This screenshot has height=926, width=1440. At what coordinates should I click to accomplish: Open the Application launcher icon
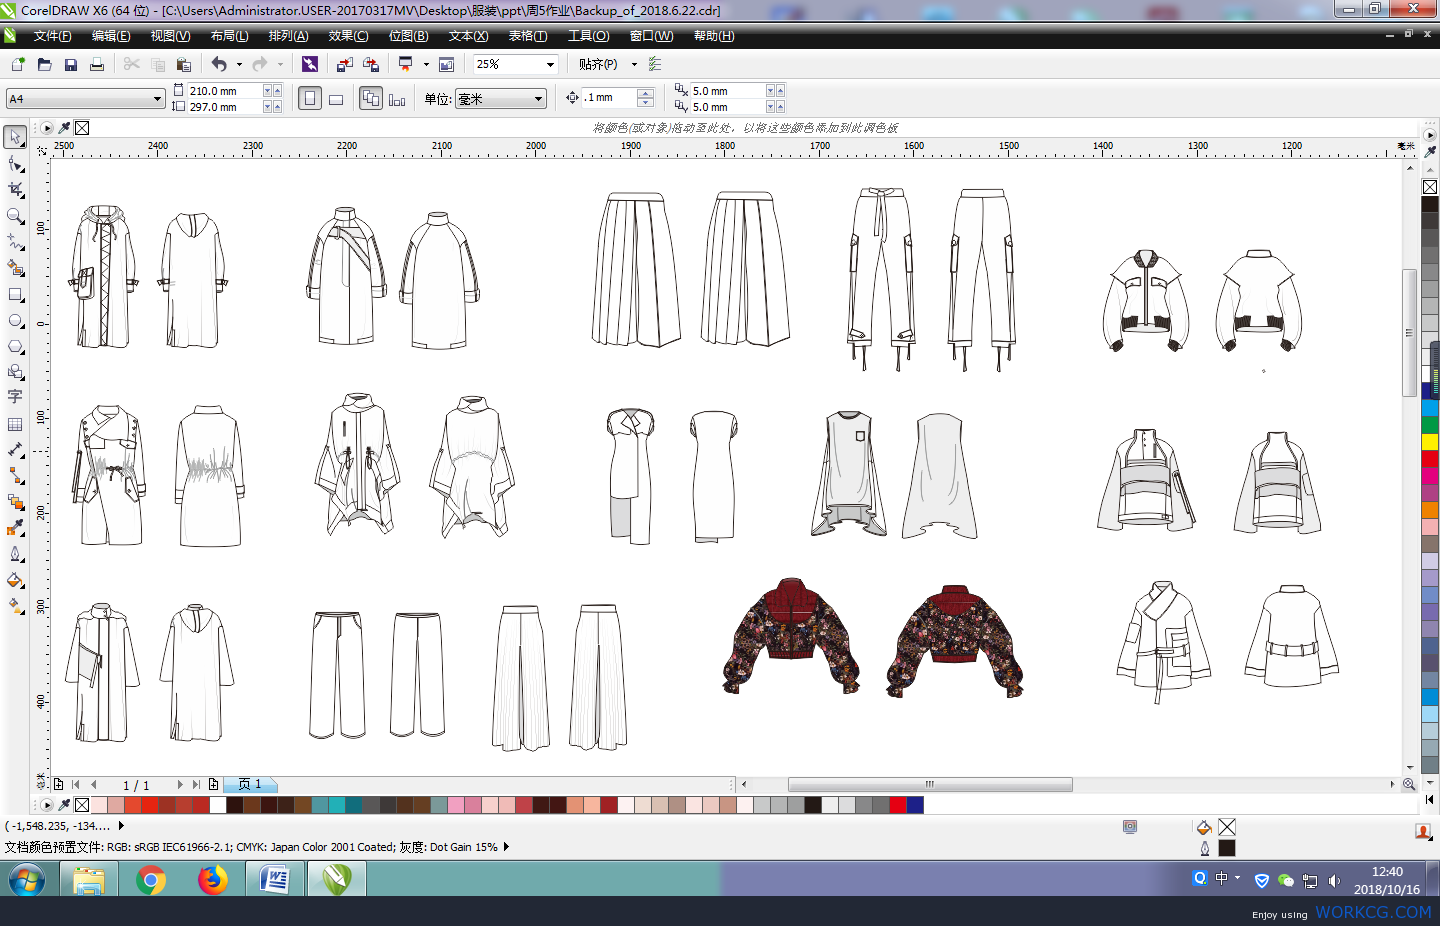click(405, 64)
